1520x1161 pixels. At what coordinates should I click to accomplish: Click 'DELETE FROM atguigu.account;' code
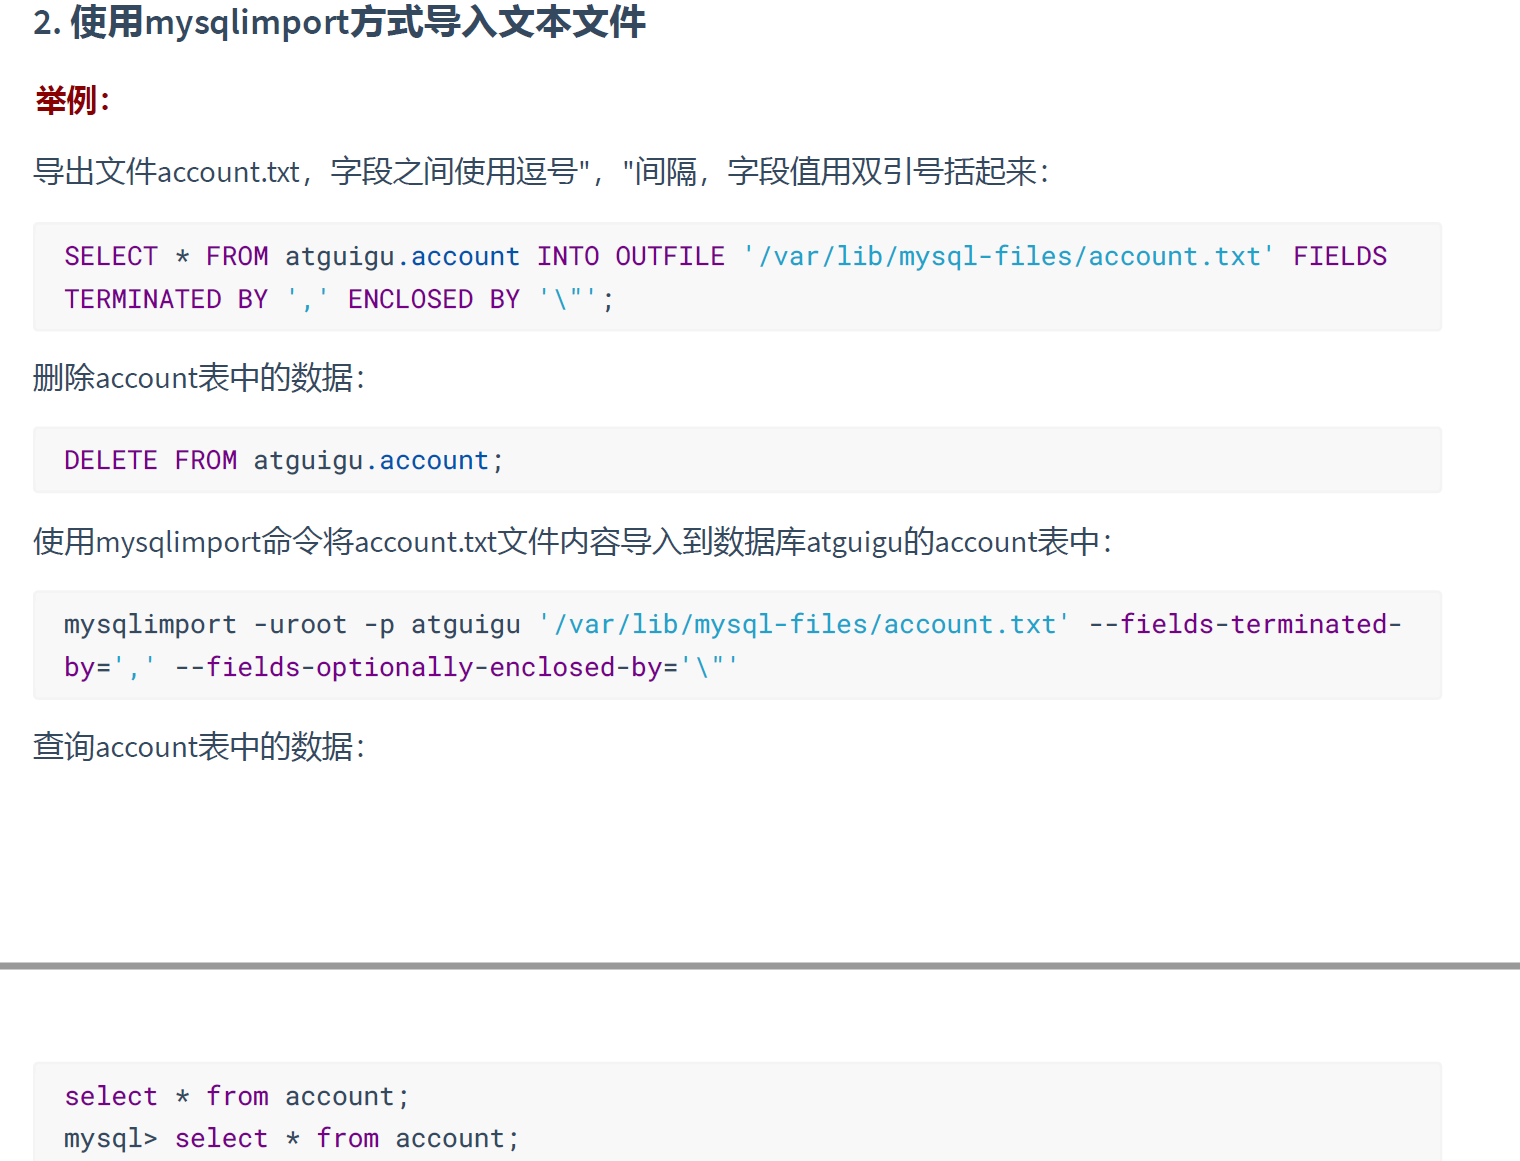tap(284, 461)
